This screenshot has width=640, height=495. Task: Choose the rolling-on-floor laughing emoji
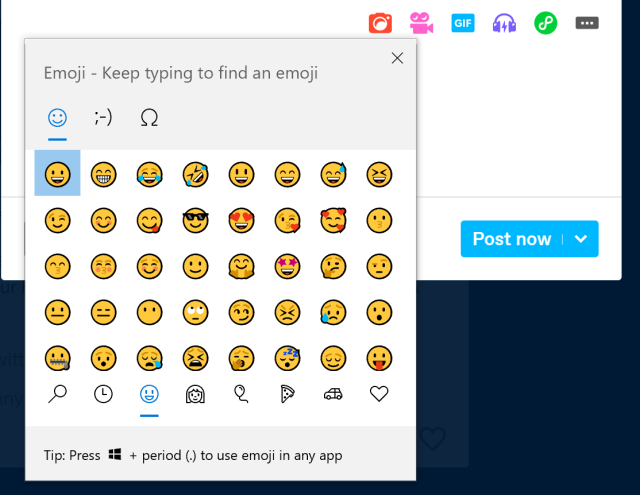(x=195, y=173)
